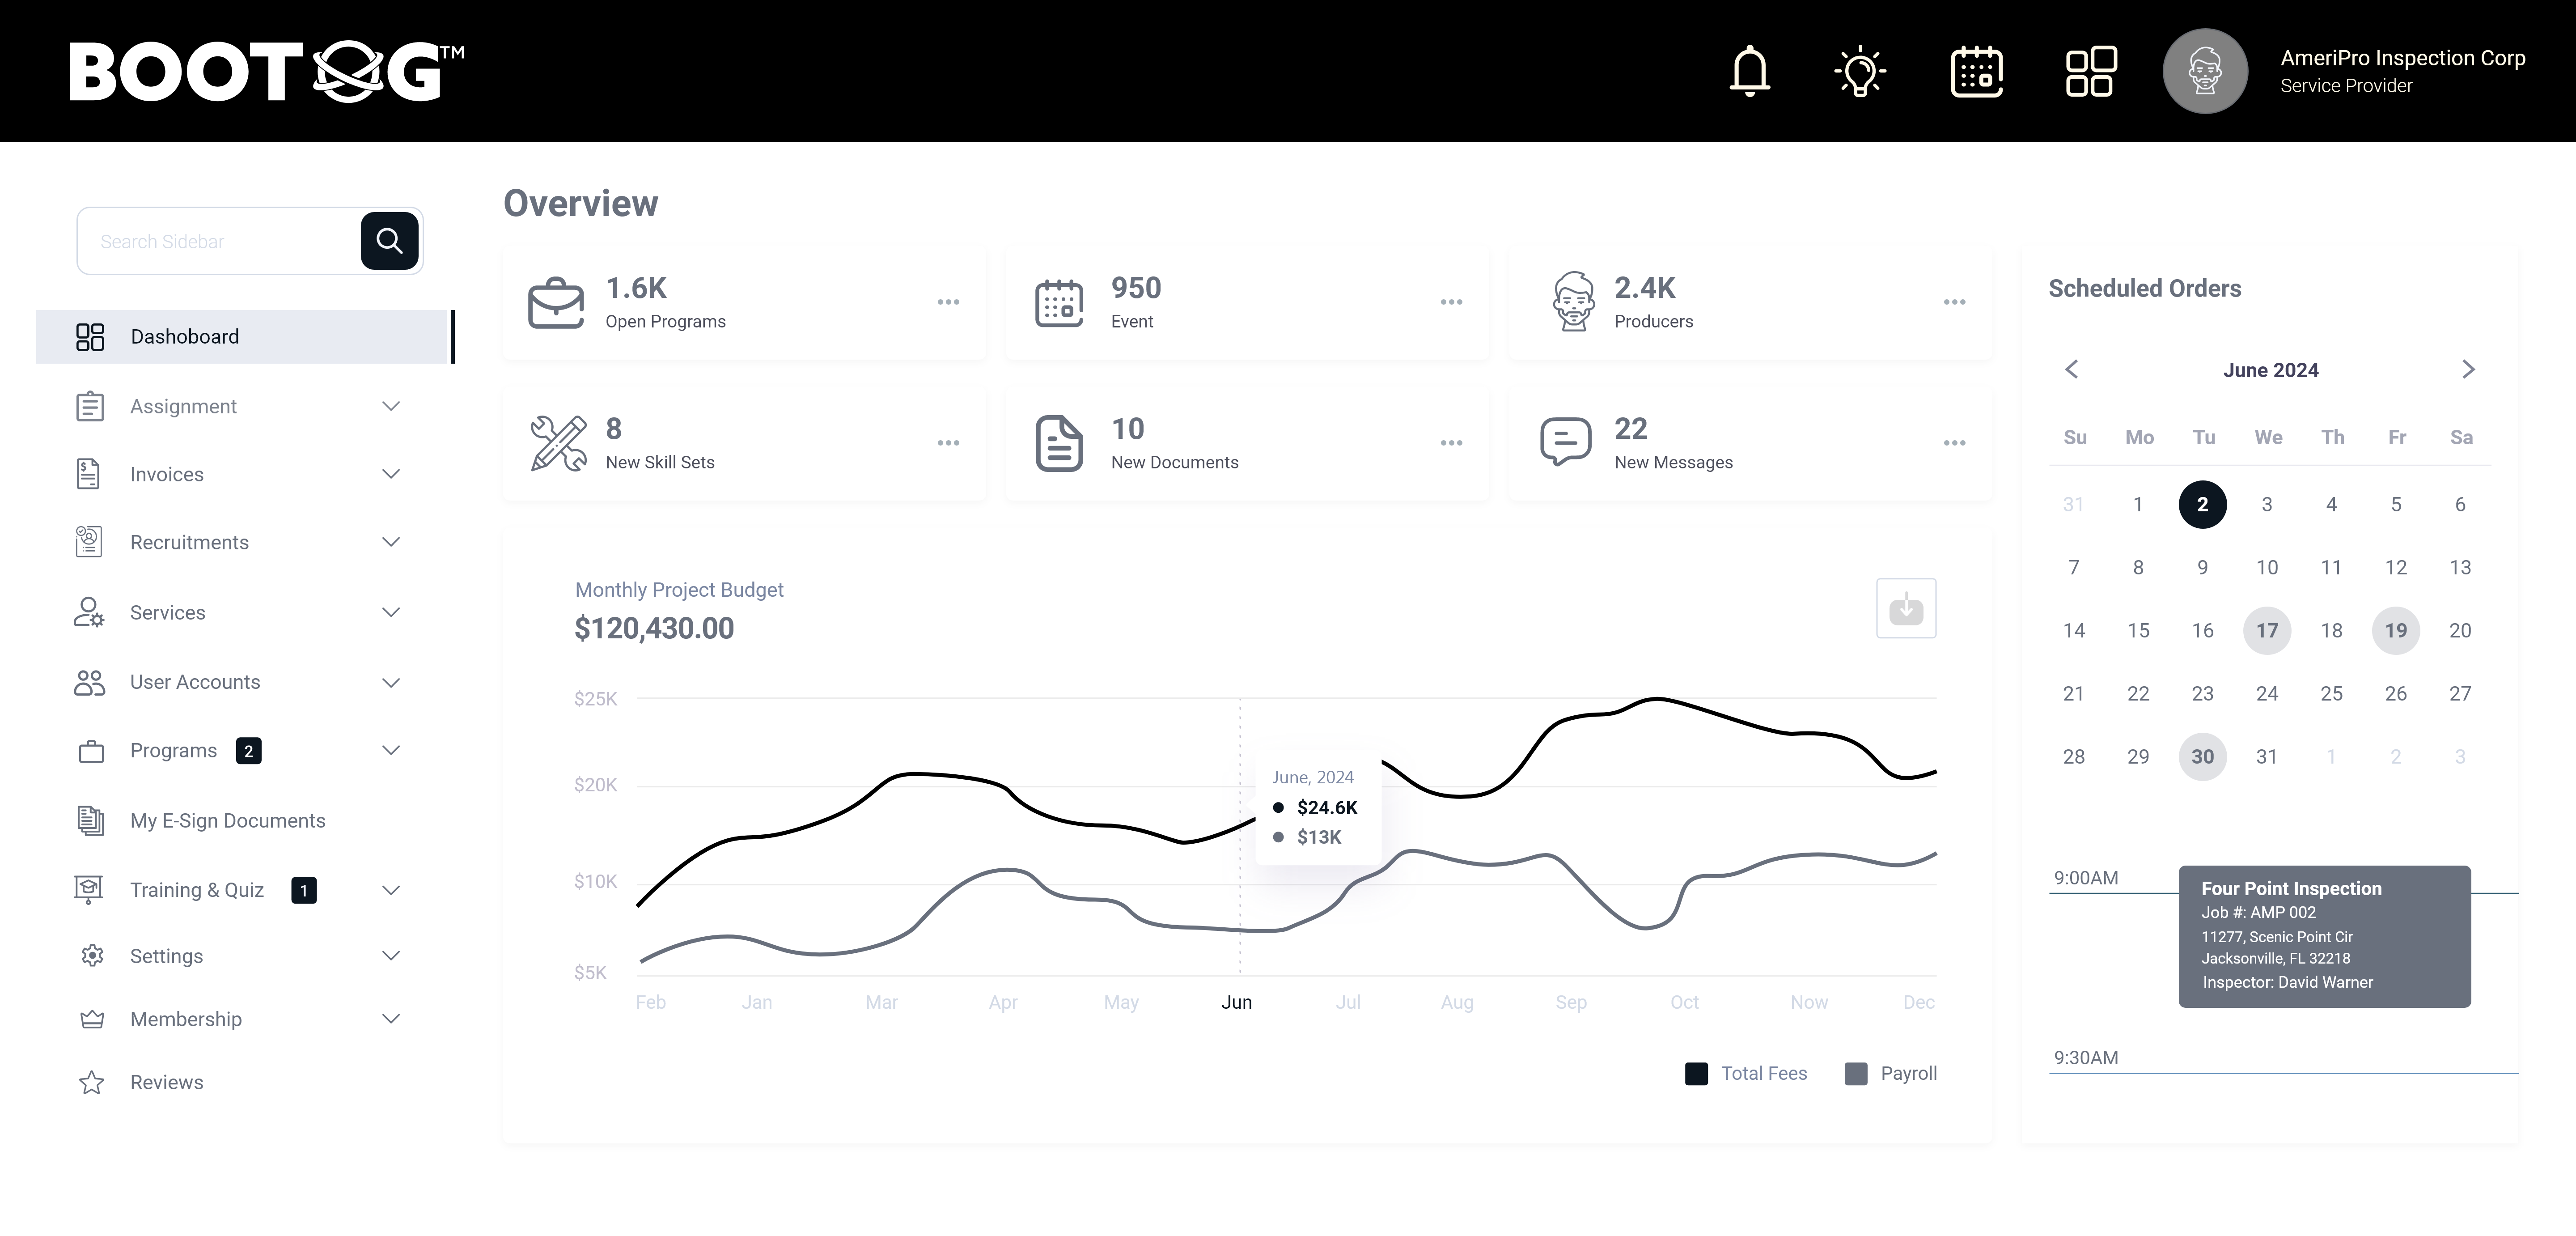The height and width of the screenshot is (1236, 2576).
Task: Open the apps grid icon in header
Action: click(2091, 71)
